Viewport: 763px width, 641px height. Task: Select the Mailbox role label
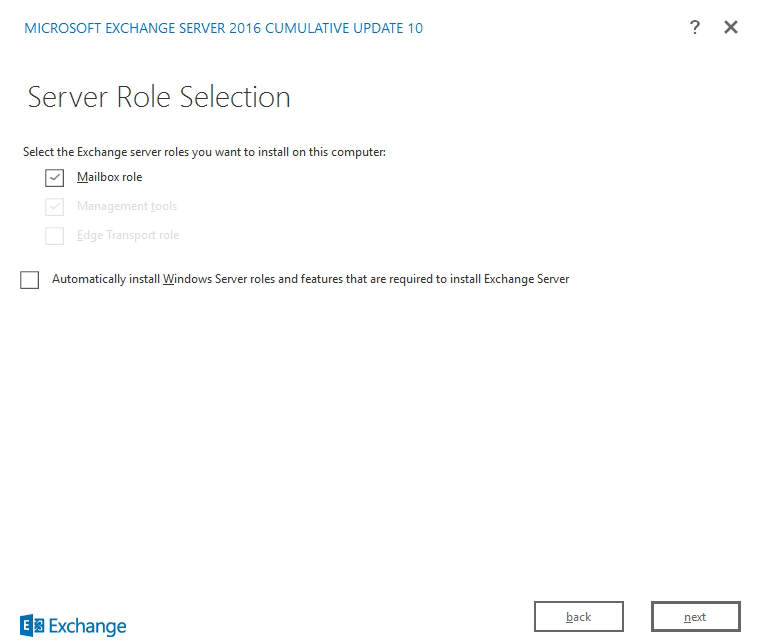pyautogui.click(x=109, y=177)
